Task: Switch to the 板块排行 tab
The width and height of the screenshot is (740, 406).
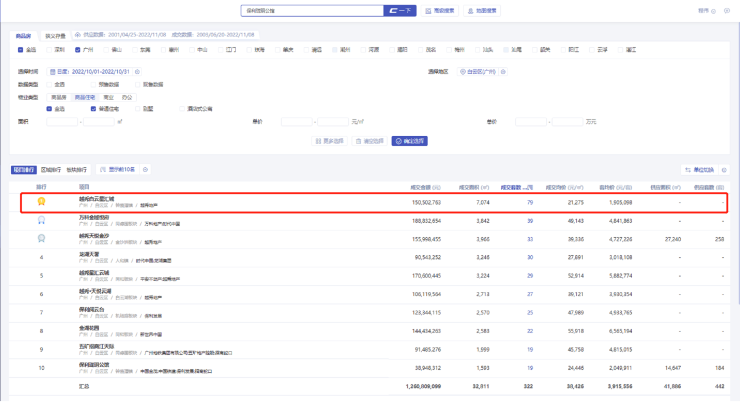Action: pyautogui.click(x=76, y=170)
